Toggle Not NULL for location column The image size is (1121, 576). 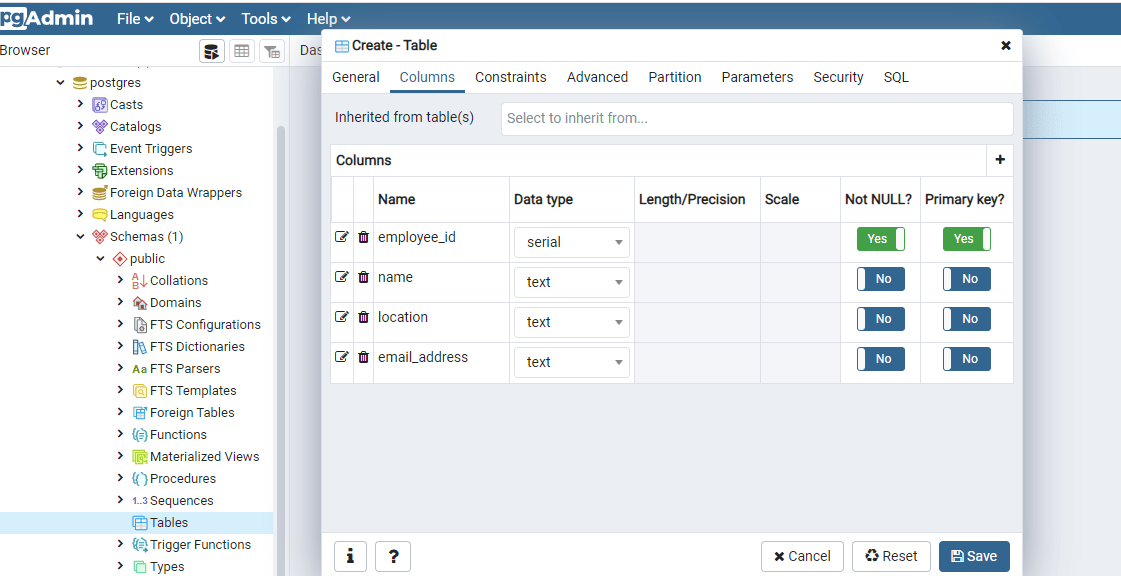881,319
